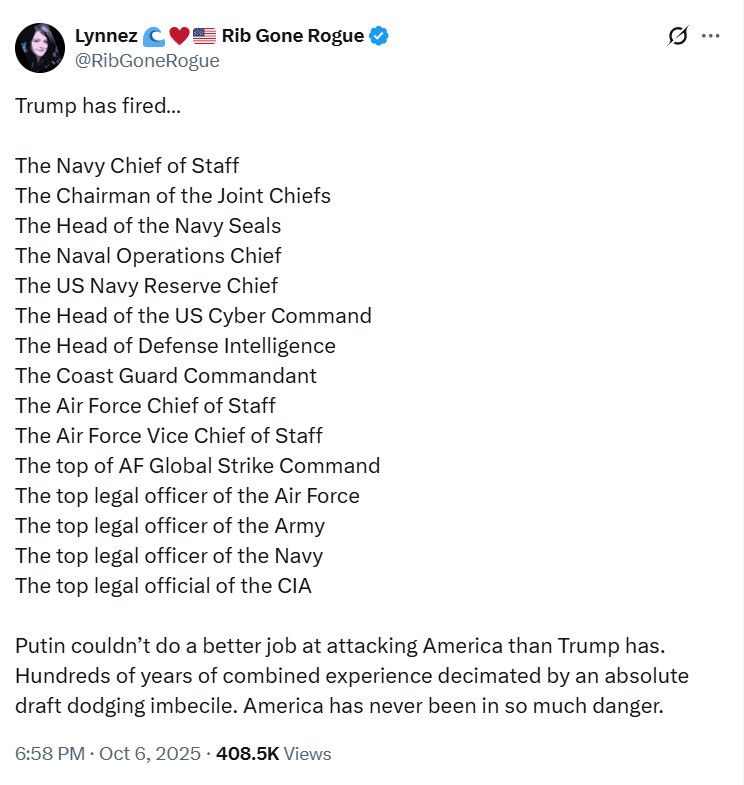Viewport: 744px width, 785px height.
Task: Open the Grok explain post icon
Action: 677,36
